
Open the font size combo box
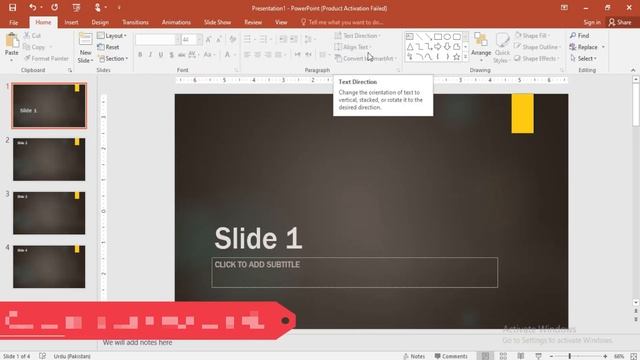191,39
